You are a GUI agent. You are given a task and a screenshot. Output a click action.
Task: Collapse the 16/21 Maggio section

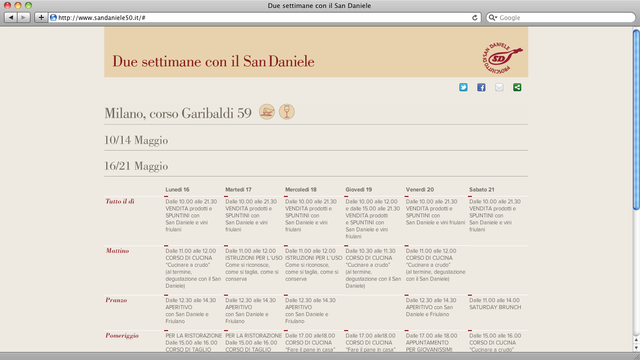pyautogui.click(x=136, y=166)
